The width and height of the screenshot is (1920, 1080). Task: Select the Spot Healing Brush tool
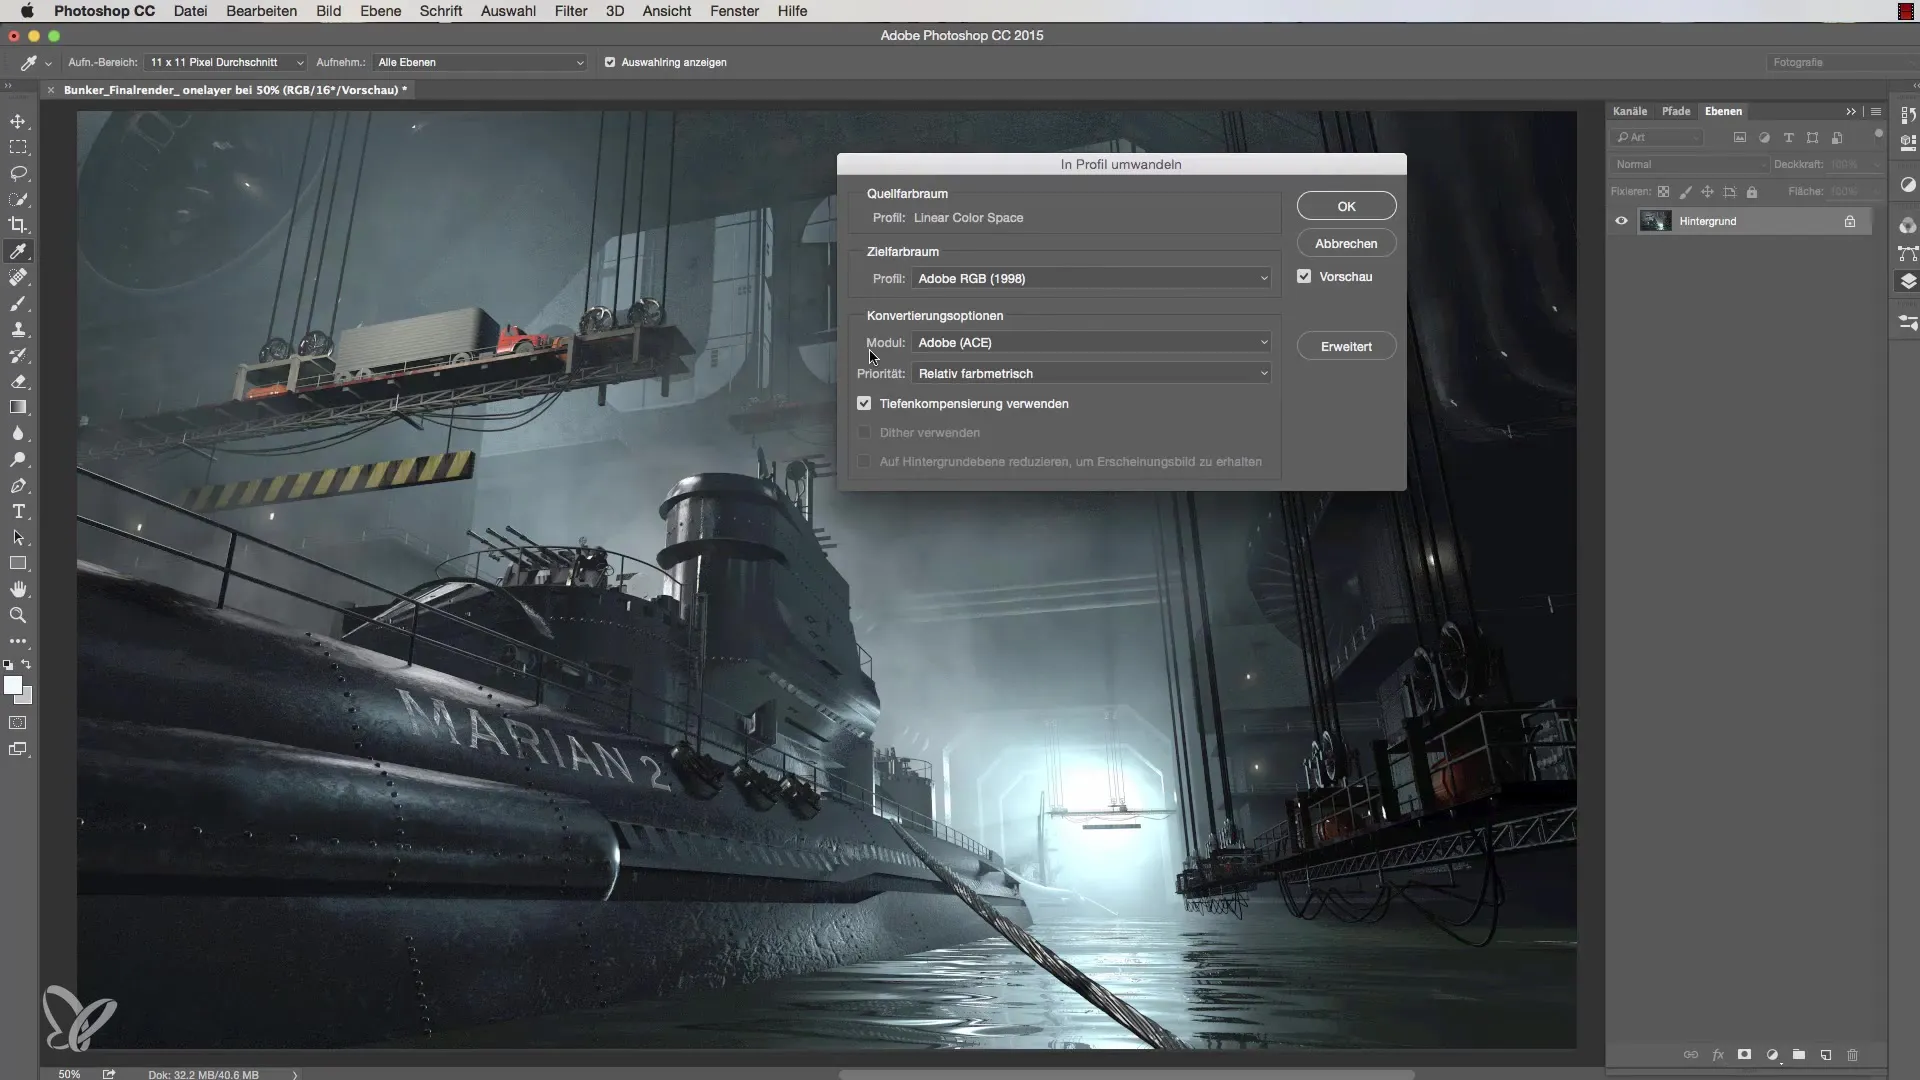click(x=18, y=277)
